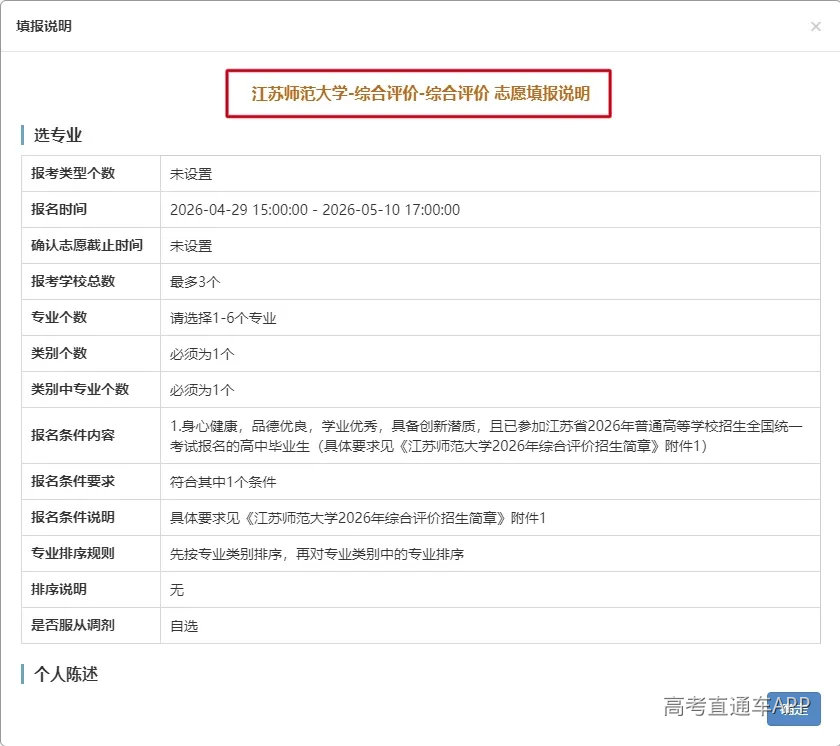This screenshot has width=840, height=746.
Task: Click the 确认志愿截止时间 label
Action: point(87,245)
